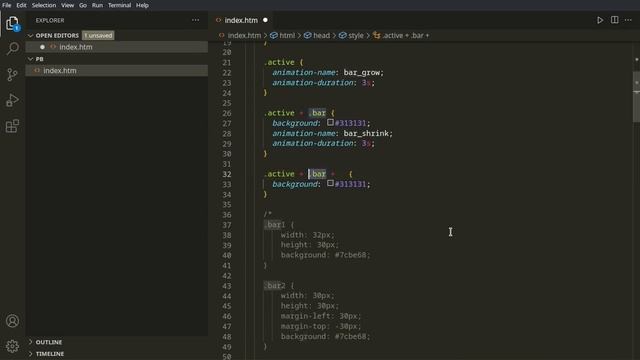
Task: Open the File menu
Action: tap(7, 5)
